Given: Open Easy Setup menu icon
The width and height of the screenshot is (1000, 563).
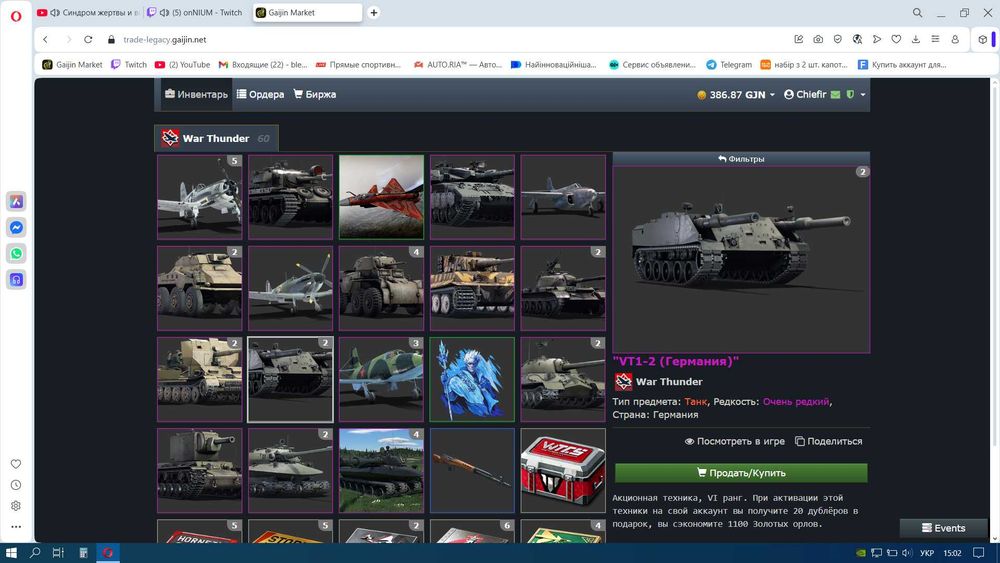Looking at the screenshot, I should 935,40.
